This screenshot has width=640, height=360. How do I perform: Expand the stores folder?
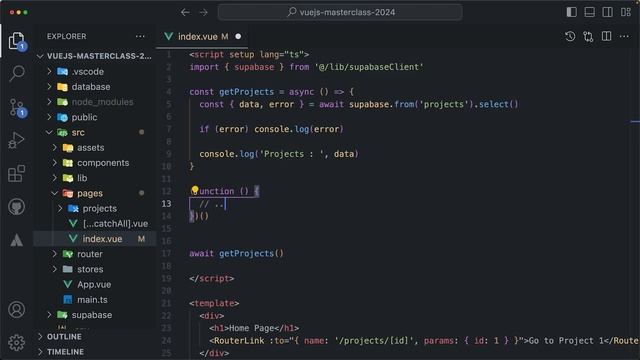(95, 269)
